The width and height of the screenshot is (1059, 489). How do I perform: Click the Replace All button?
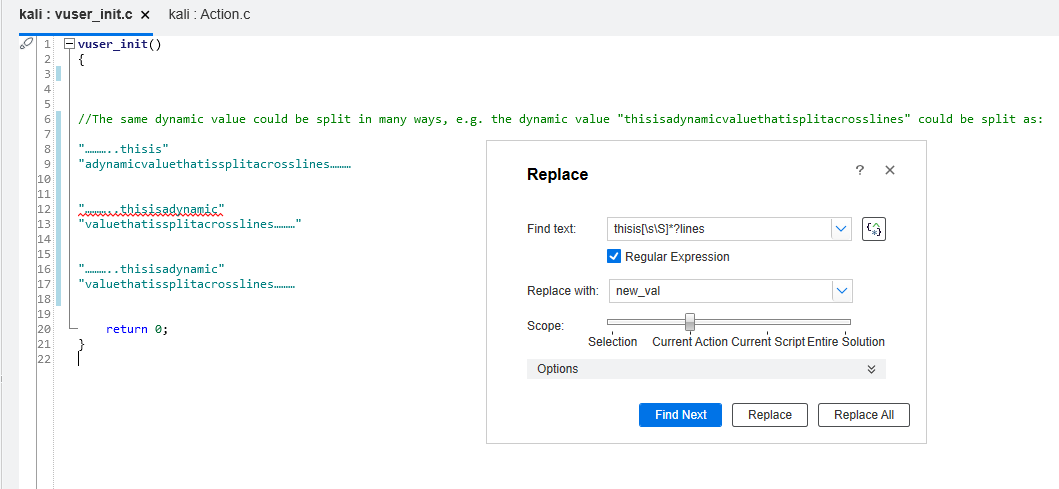coord(864,415)
